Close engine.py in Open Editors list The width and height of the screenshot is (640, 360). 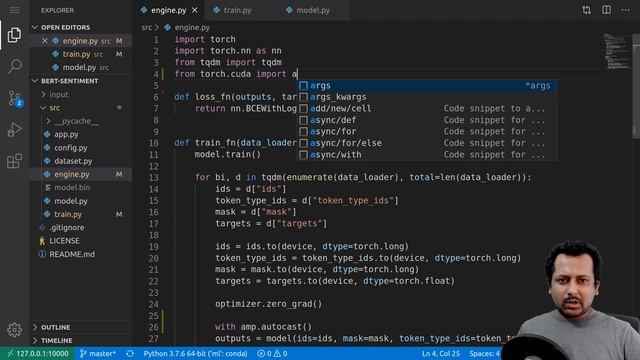[x=44, y=41]
